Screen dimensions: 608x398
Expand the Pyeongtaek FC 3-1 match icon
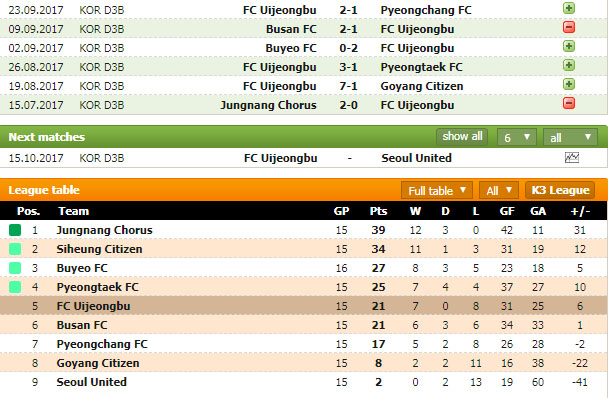point(569,65)
